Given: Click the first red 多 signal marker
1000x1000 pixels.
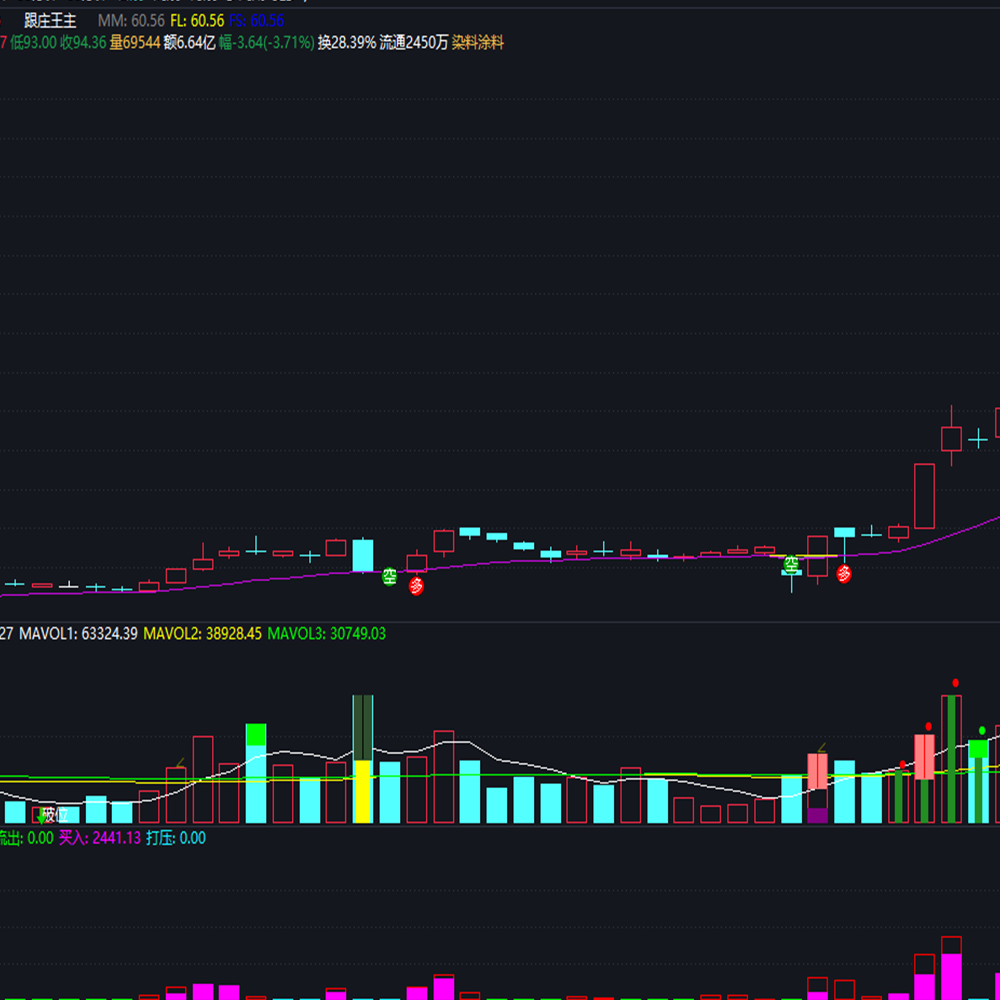Looking at the screenshot, I should click(x=416, y=585).
